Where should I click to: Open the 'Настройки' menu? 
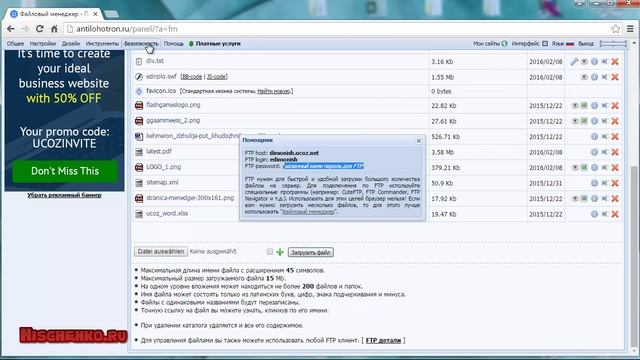click(42, 43)
